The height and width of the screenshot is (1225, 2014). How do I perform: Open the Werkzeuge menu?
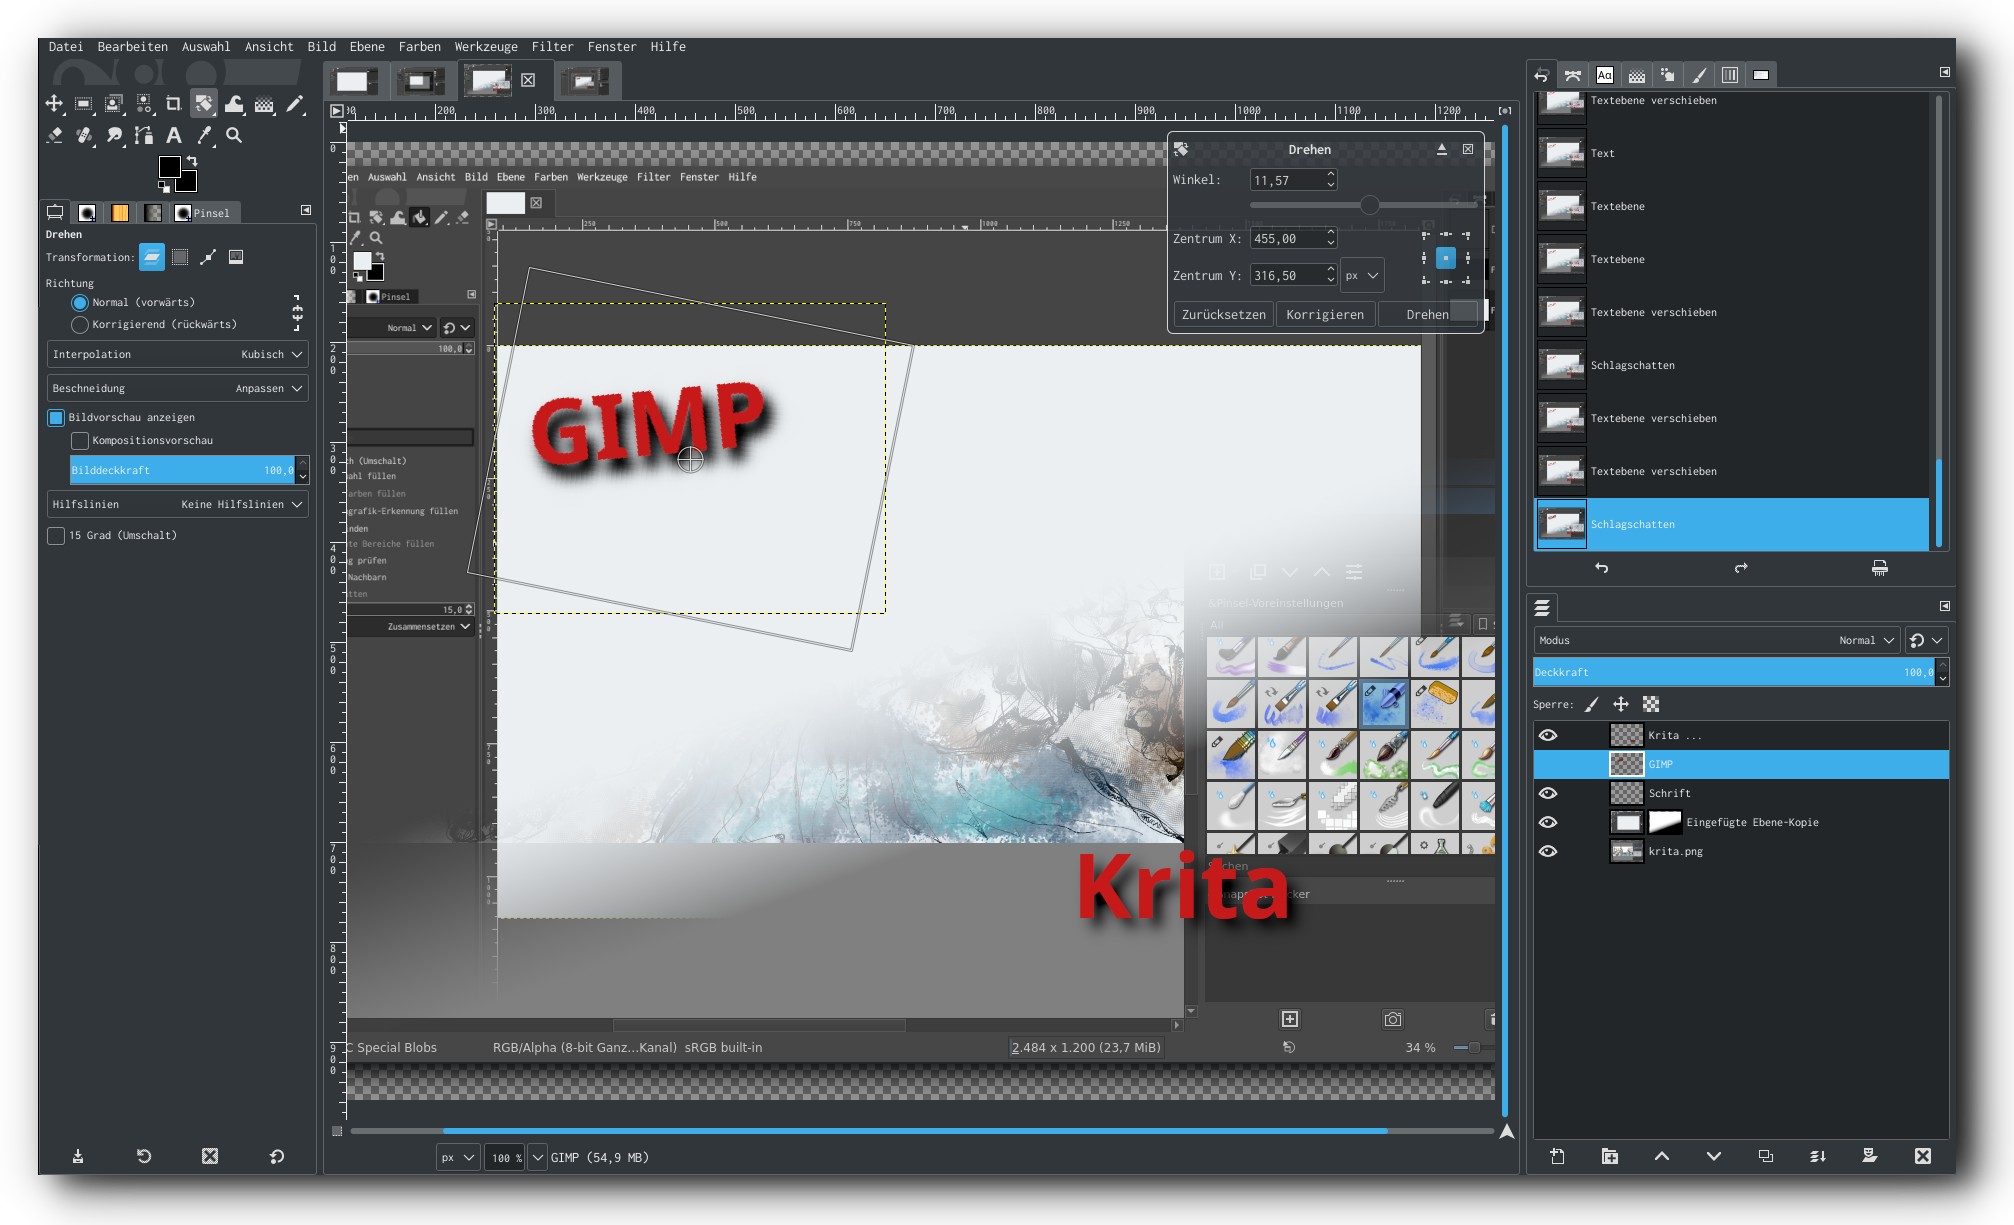486,46
